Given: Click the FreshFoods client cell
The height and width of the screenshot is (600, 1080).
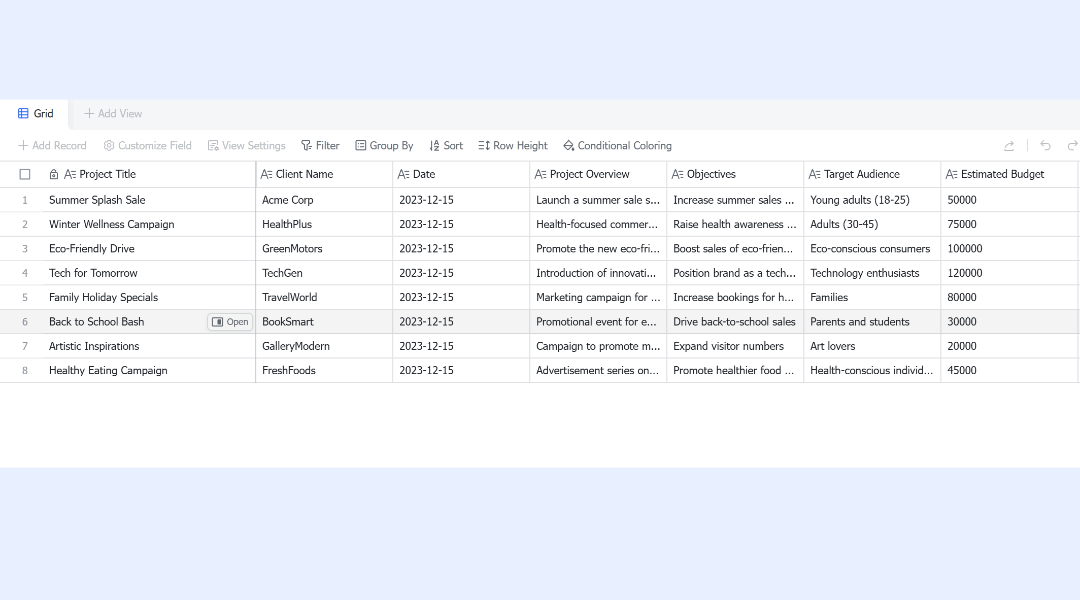Looking at the screenshot, I should coord(324,370).
